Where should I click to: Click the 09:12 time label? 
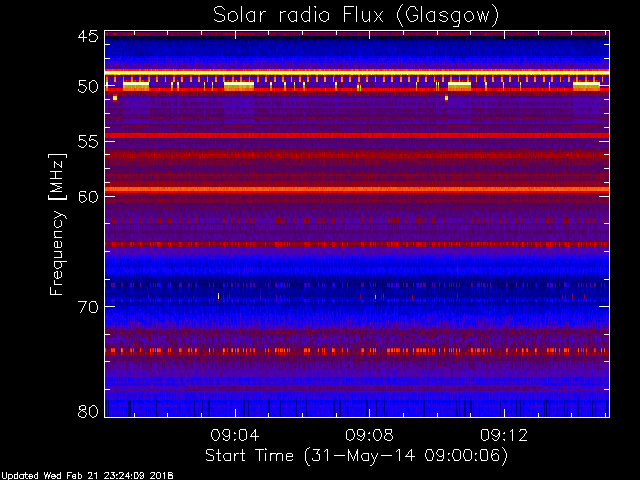(x=504, y=435)
